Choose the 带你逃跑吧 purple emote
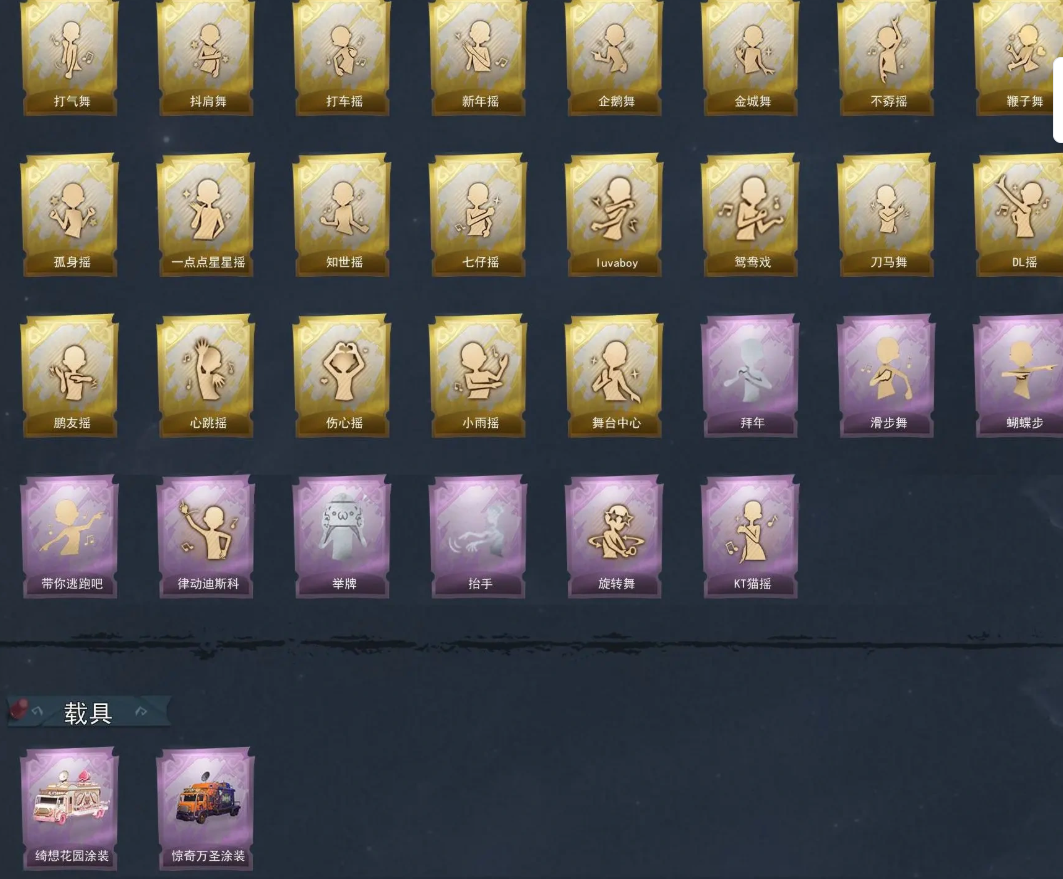The image size is (1063, 879). pyautogui.click(x=71, y=536)
